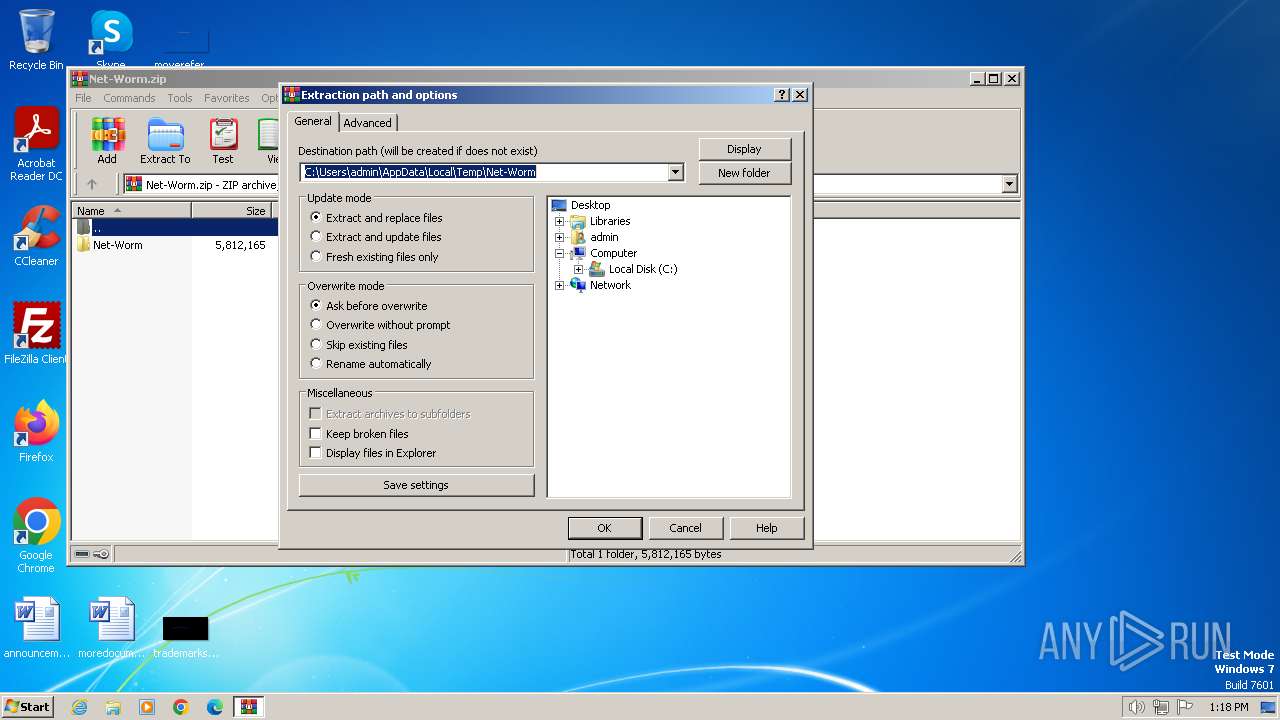Click the 1:18 PM taskbar clock
The width and height of the screenshot is (1280, 720).
coord(1228,707)
